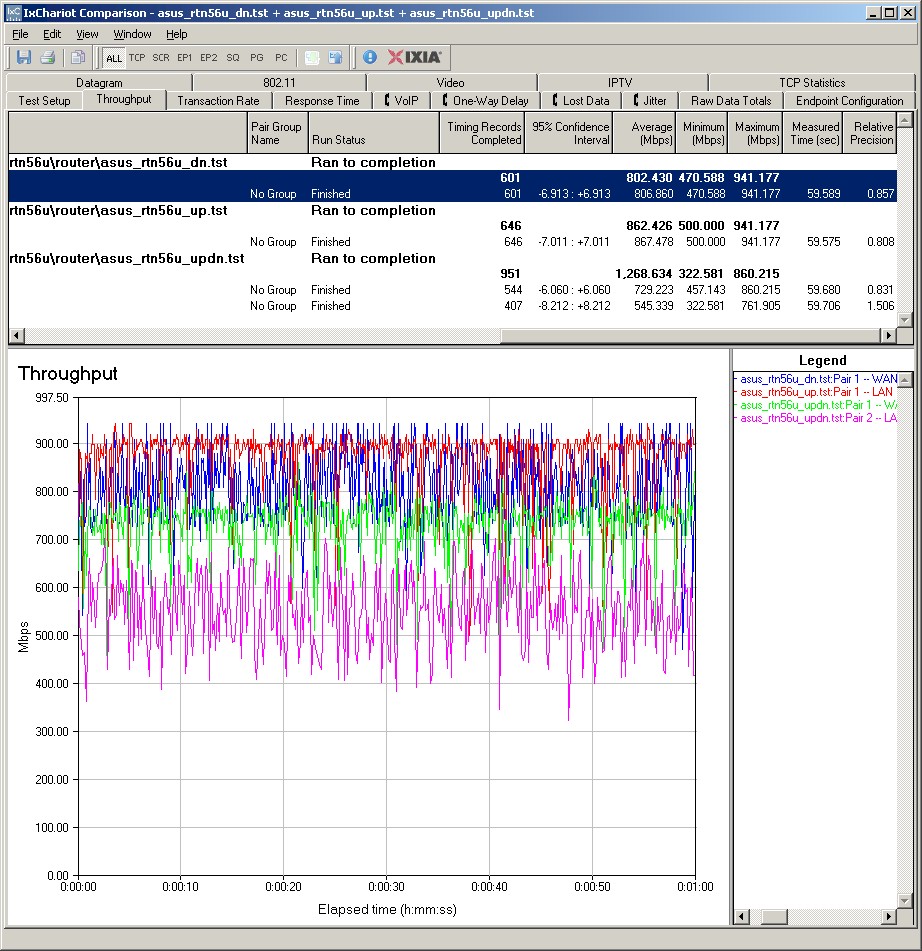Click the Legend panel scroll right arrow
The image size is (922, 951).
889,916
